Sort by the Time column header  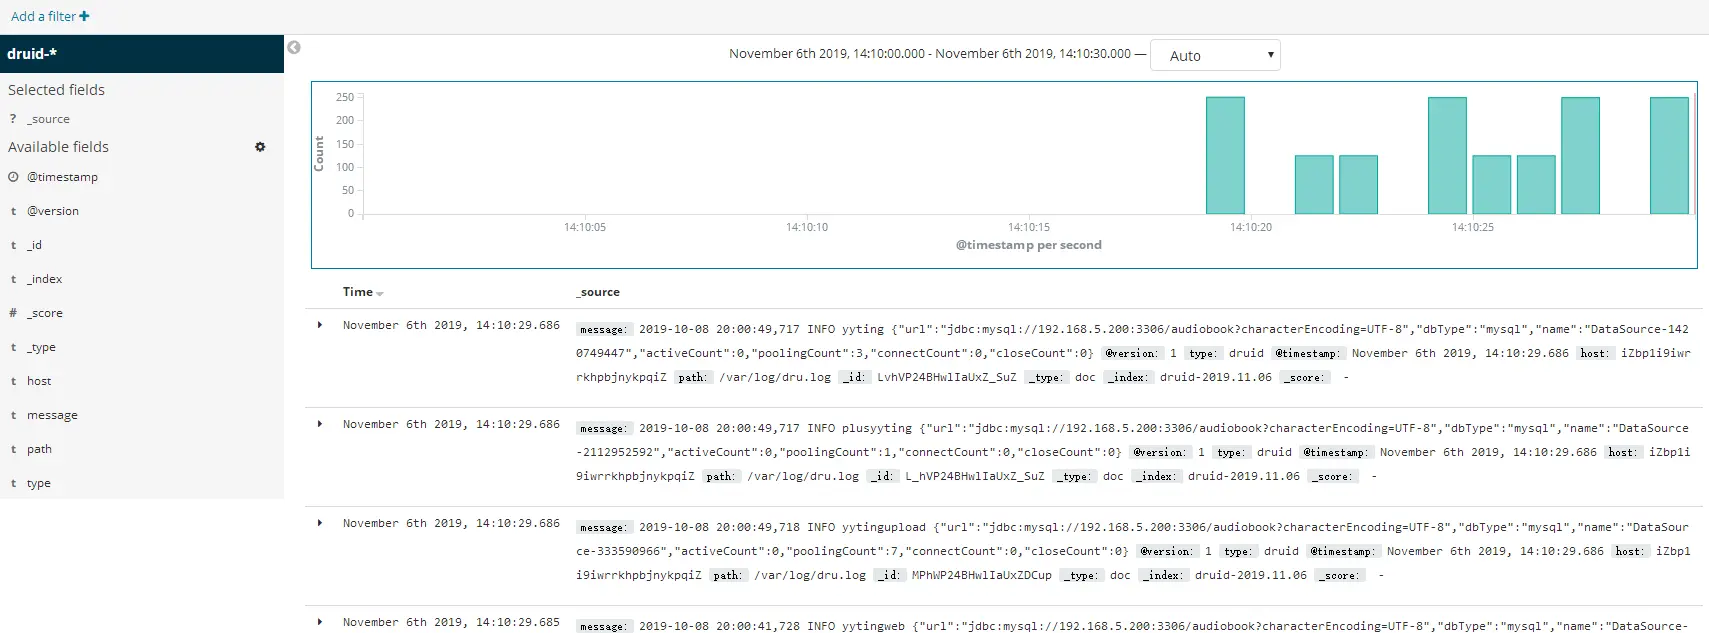357,292
